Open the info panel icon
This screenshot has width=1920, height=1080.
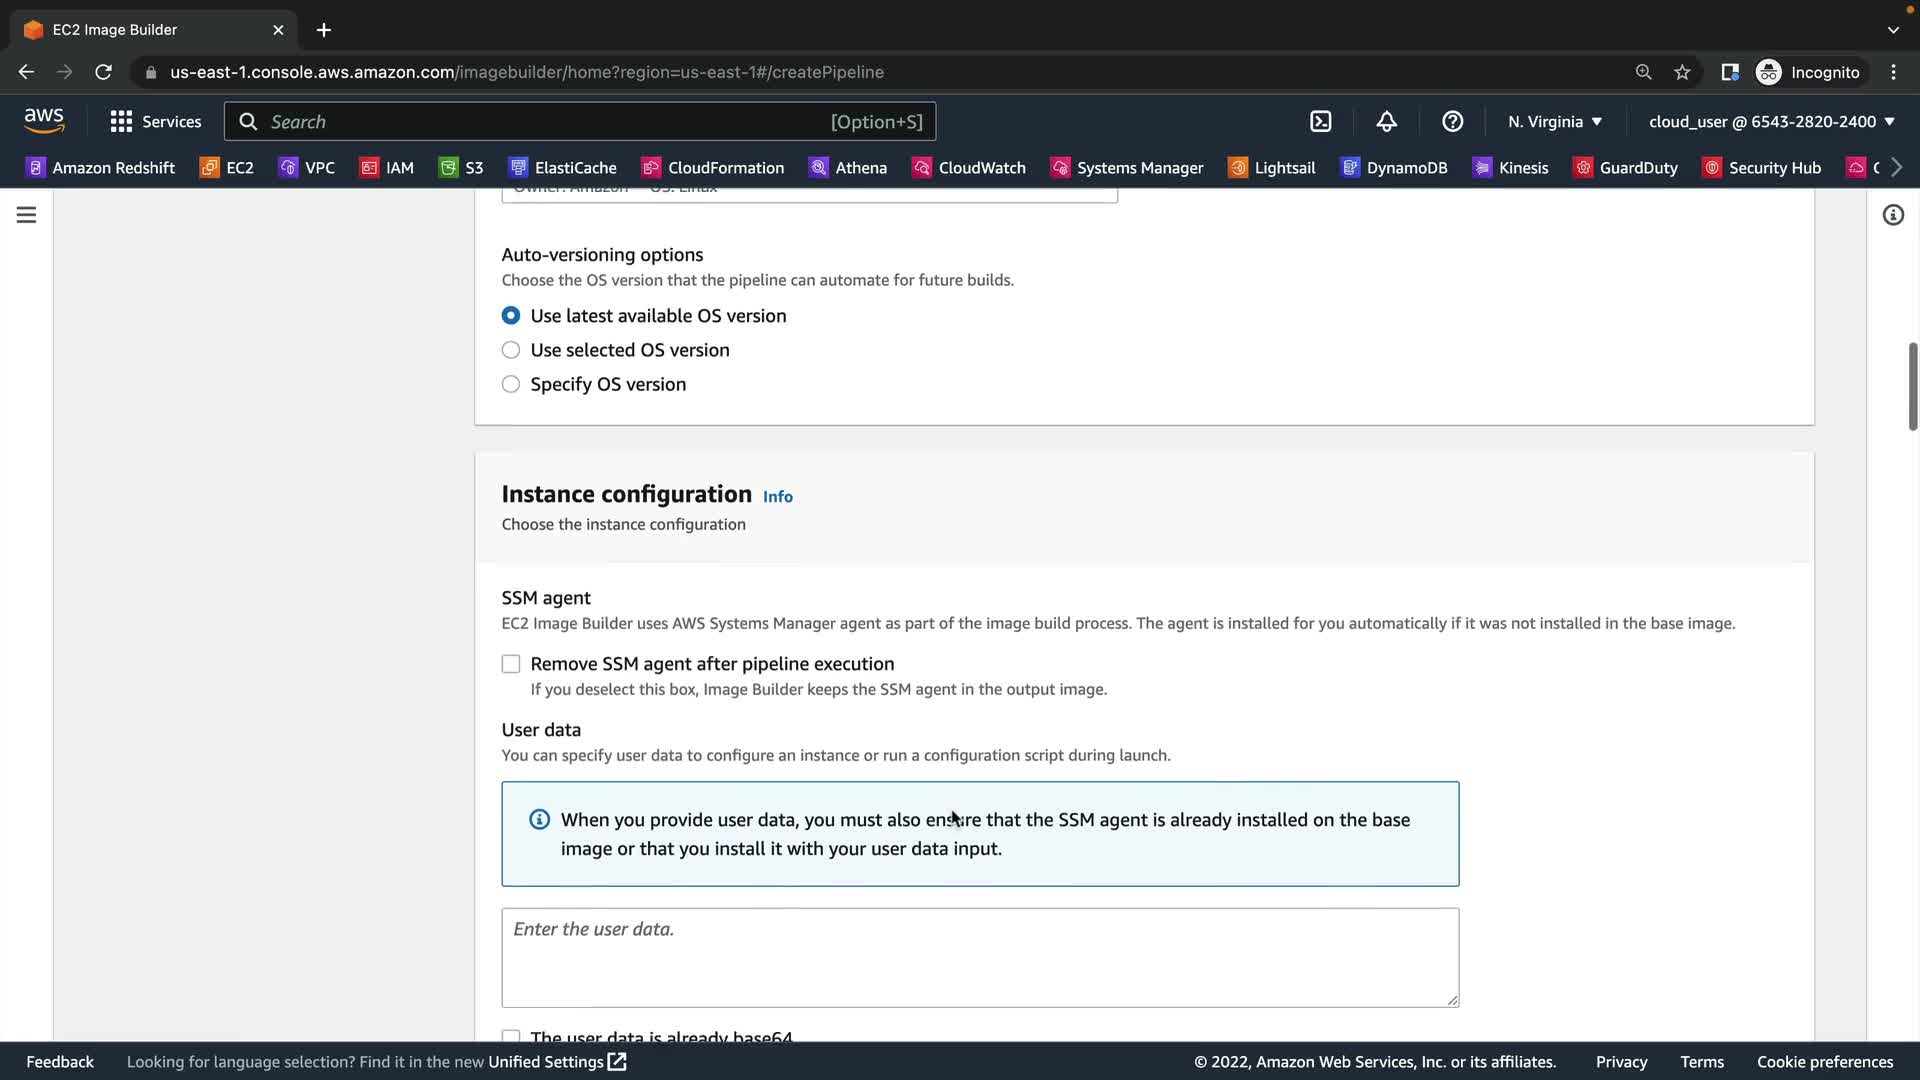(1892, 215)
